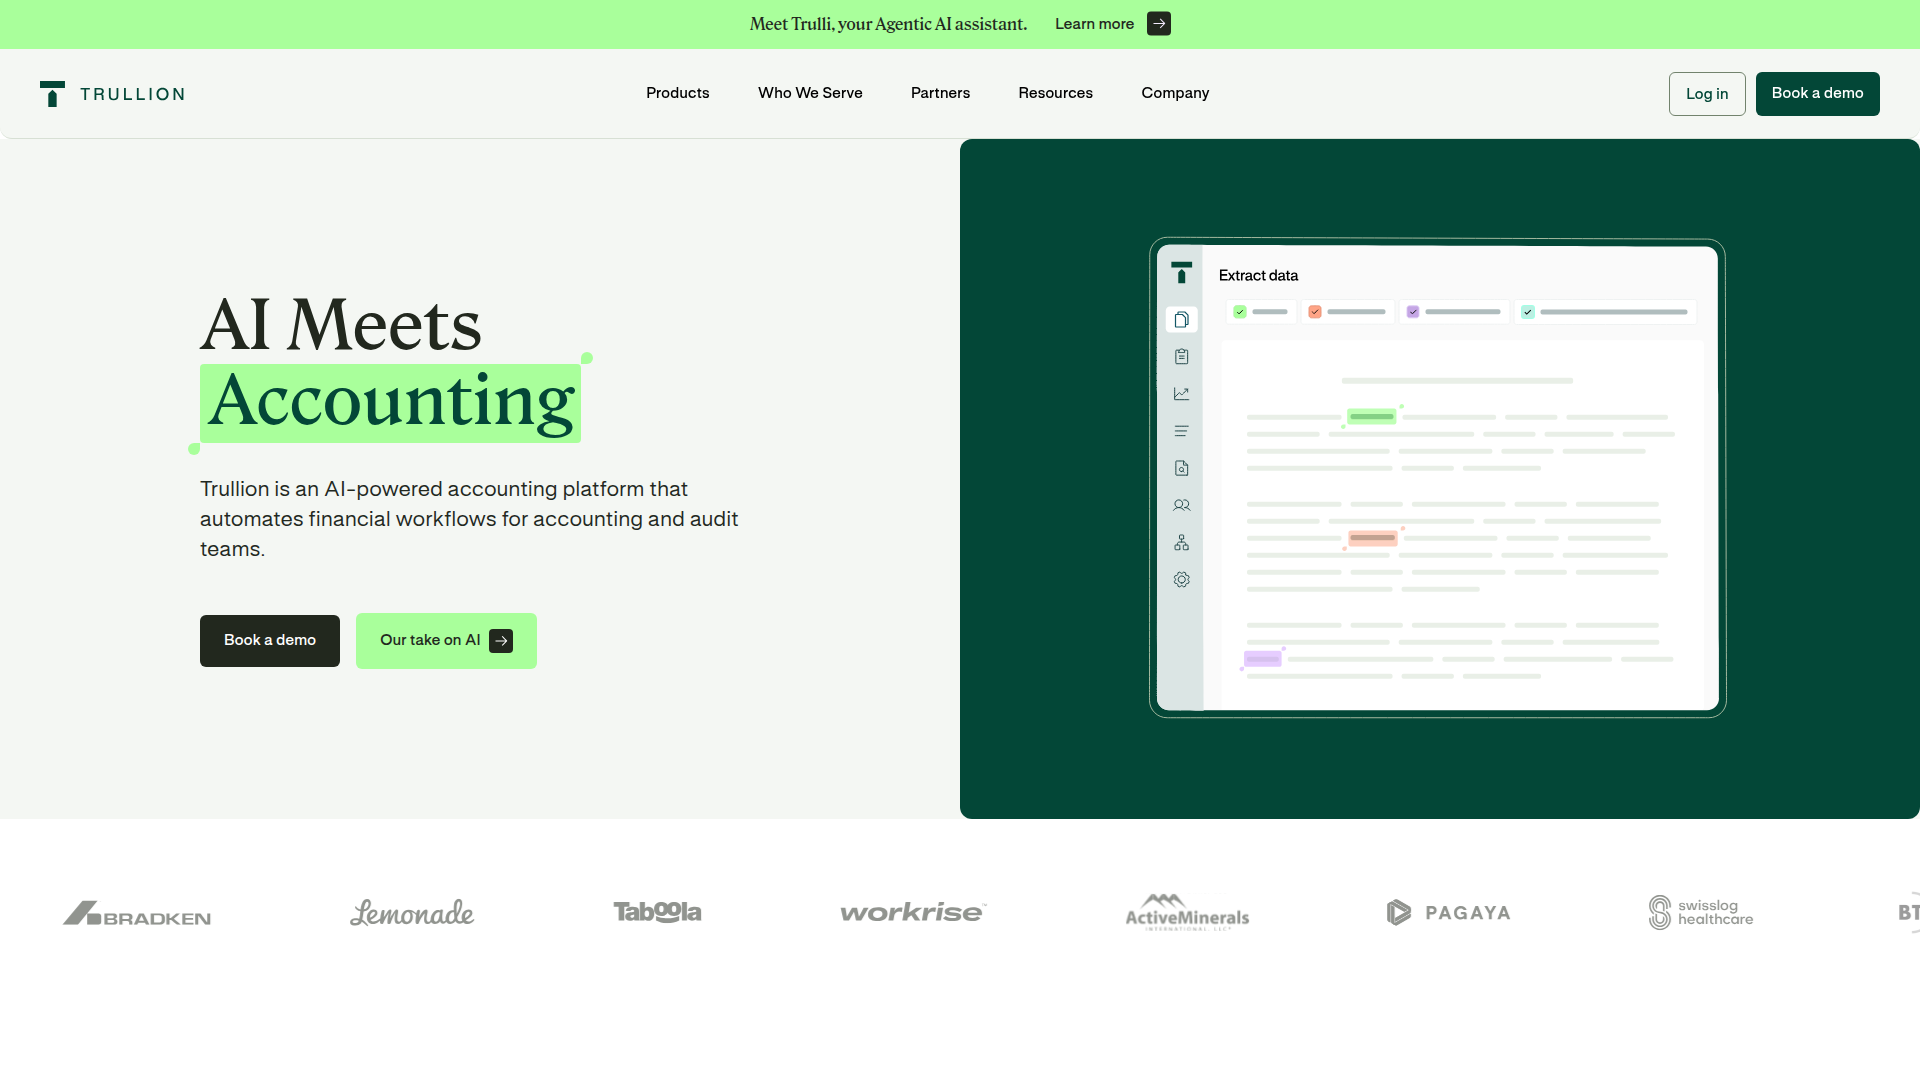Expand the Resources navigation menu
The height and width of the screenshot is (1080, 1920).
tap(1055, 93)
